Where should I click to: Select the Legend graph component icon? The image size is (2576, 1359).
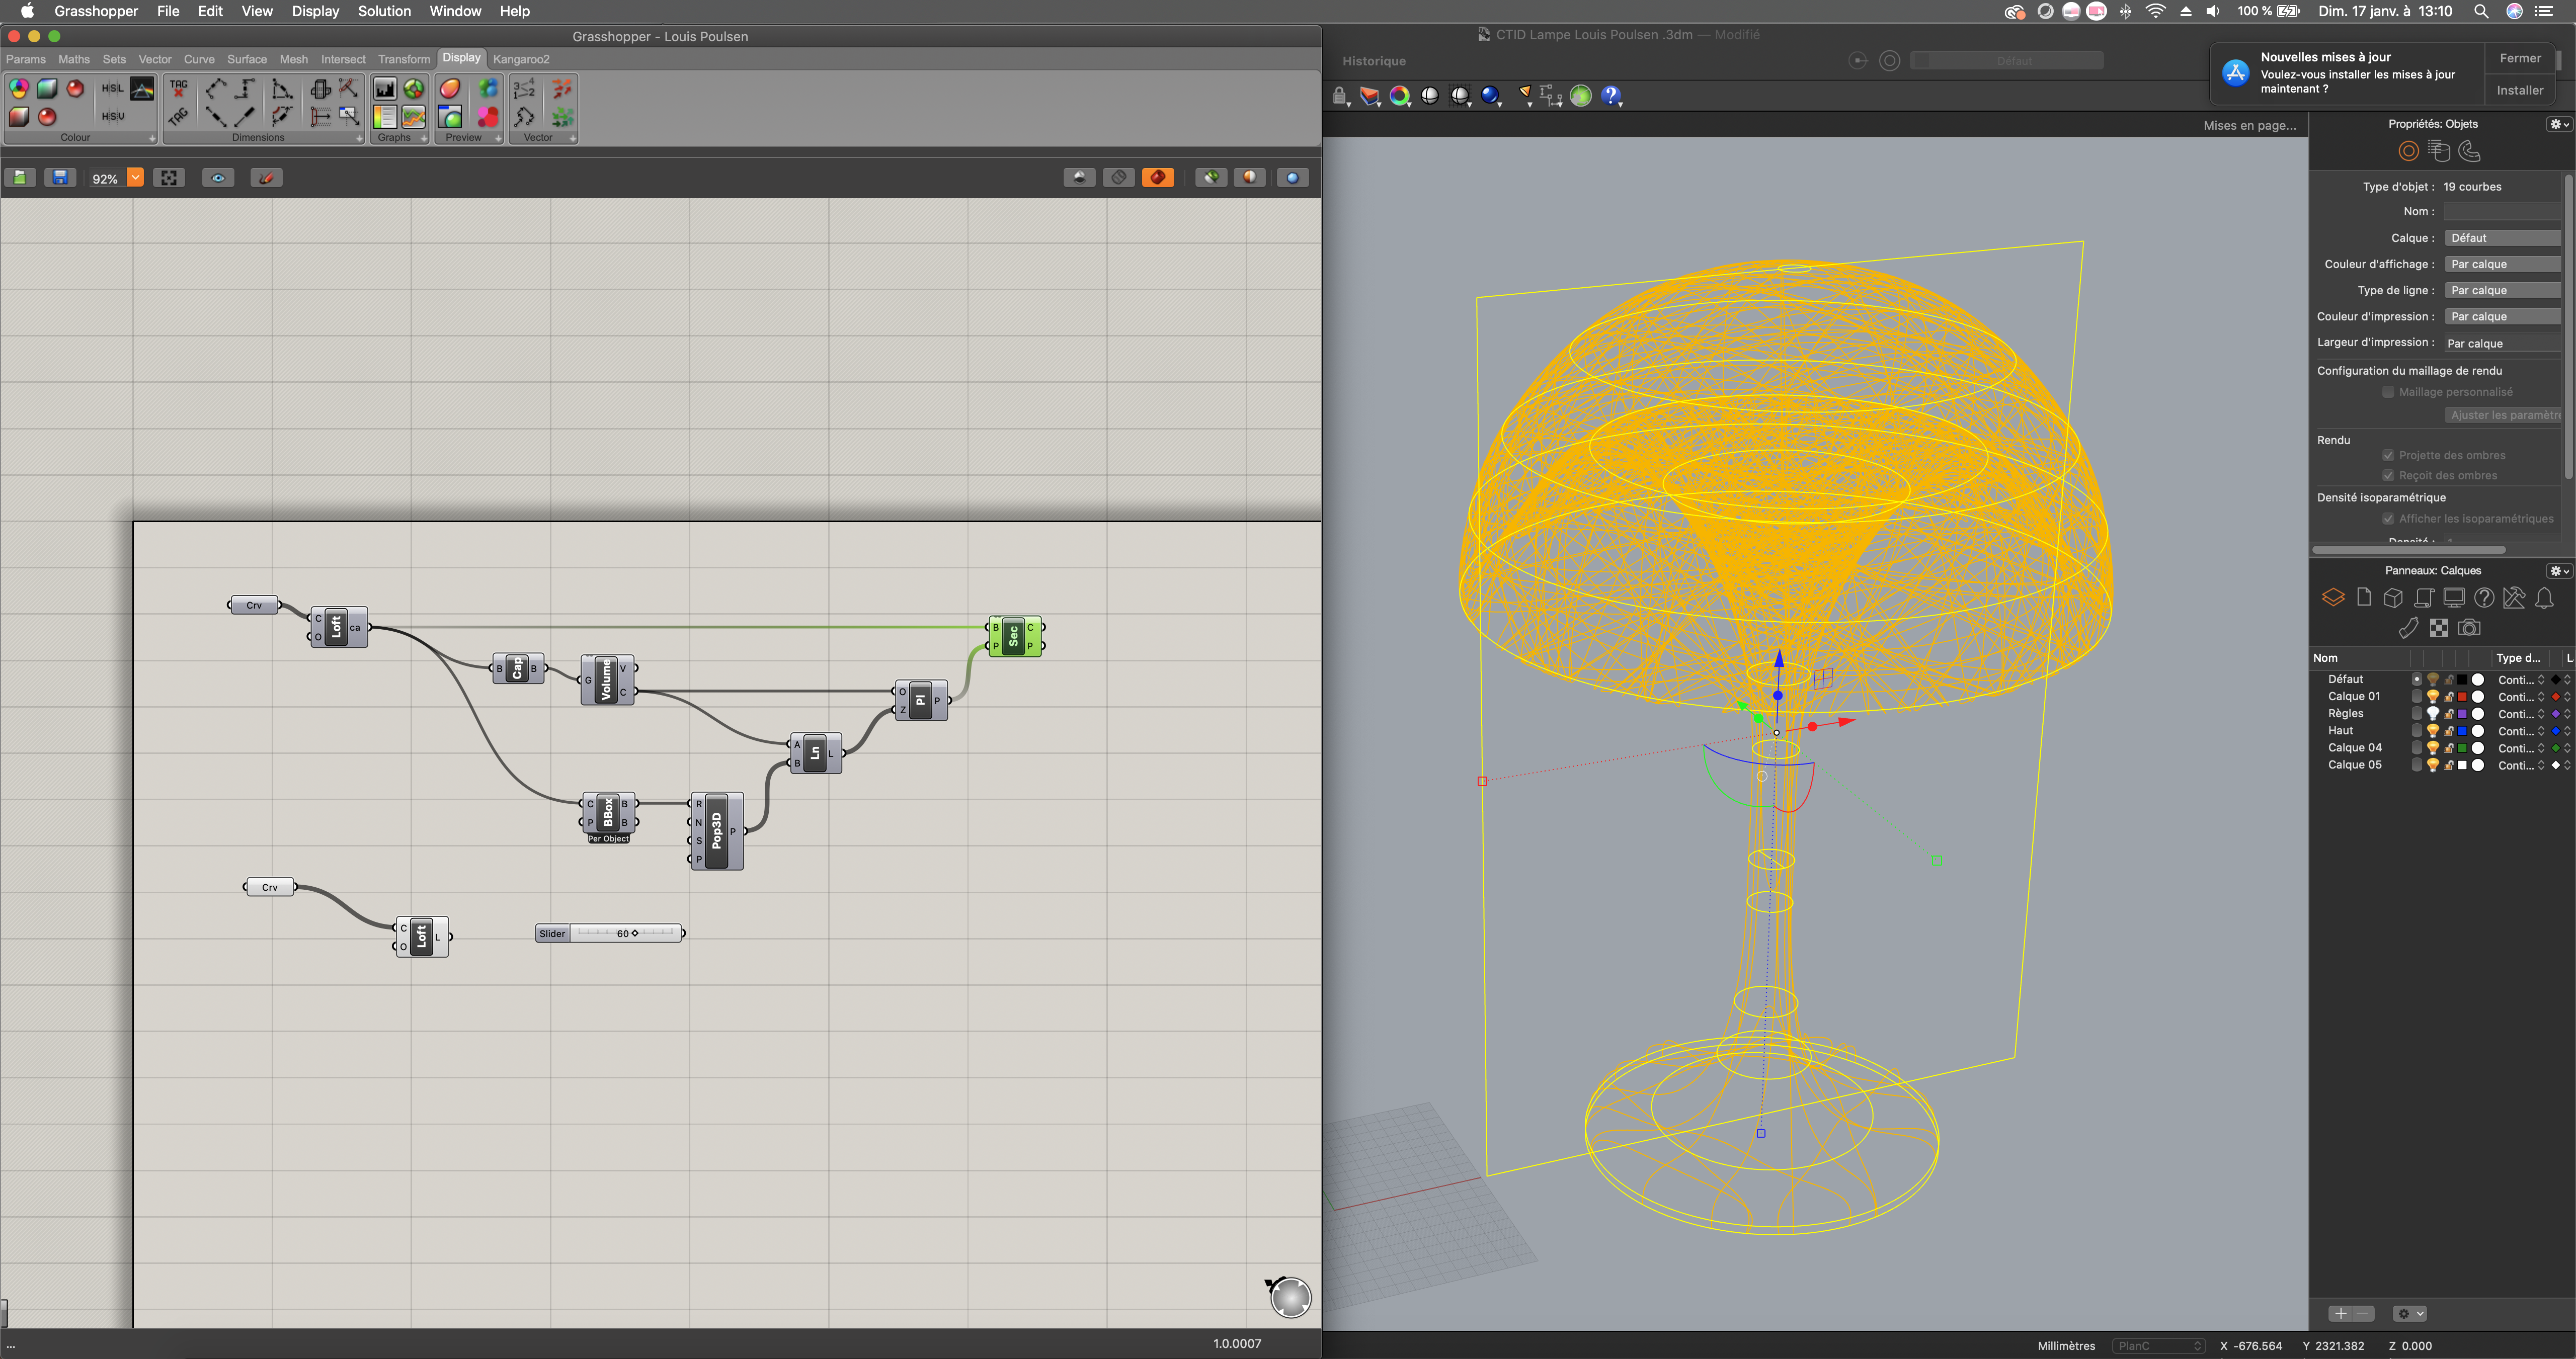385,117
